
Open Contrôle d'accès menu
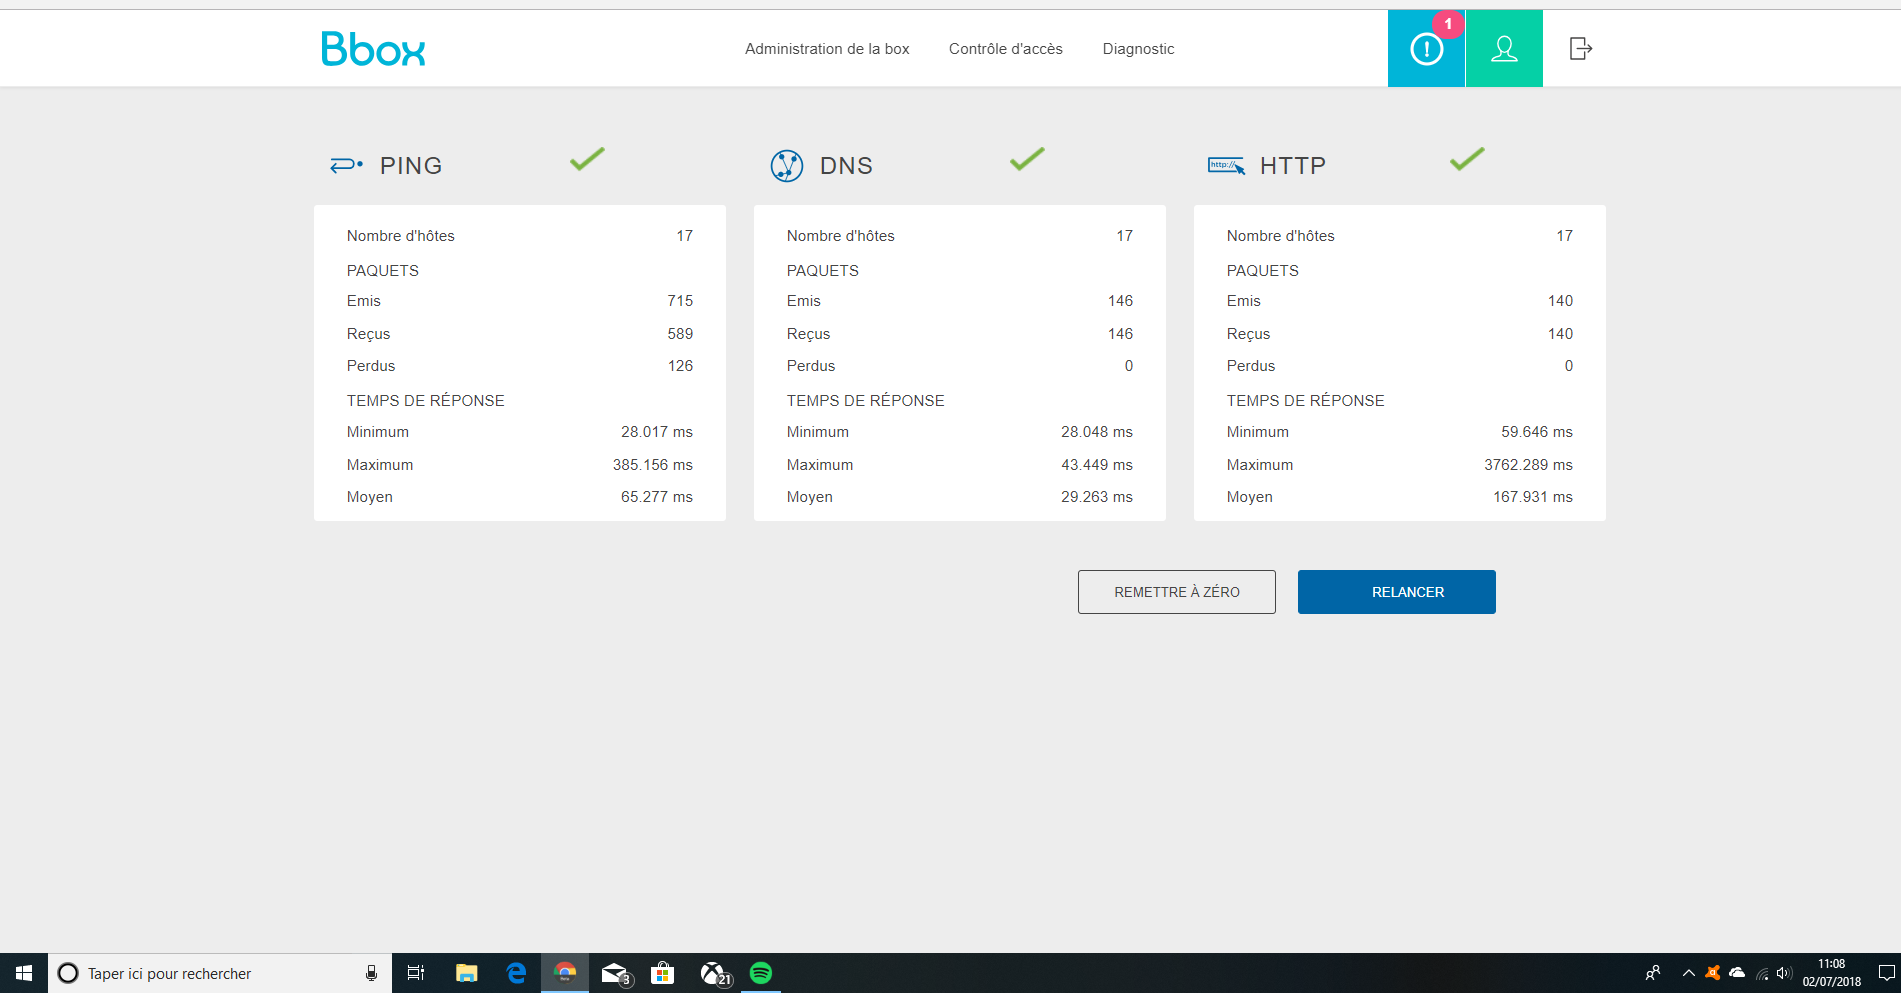click(x=1005, y=49)
